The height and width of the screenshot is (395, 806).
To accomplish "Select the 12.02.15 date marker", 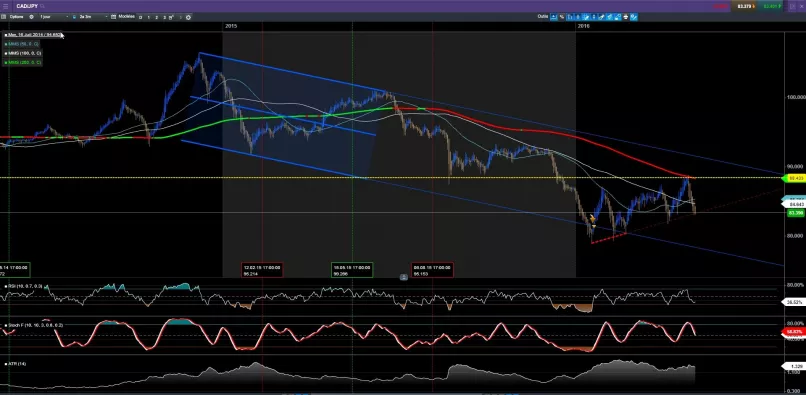I will click(262, 270).
